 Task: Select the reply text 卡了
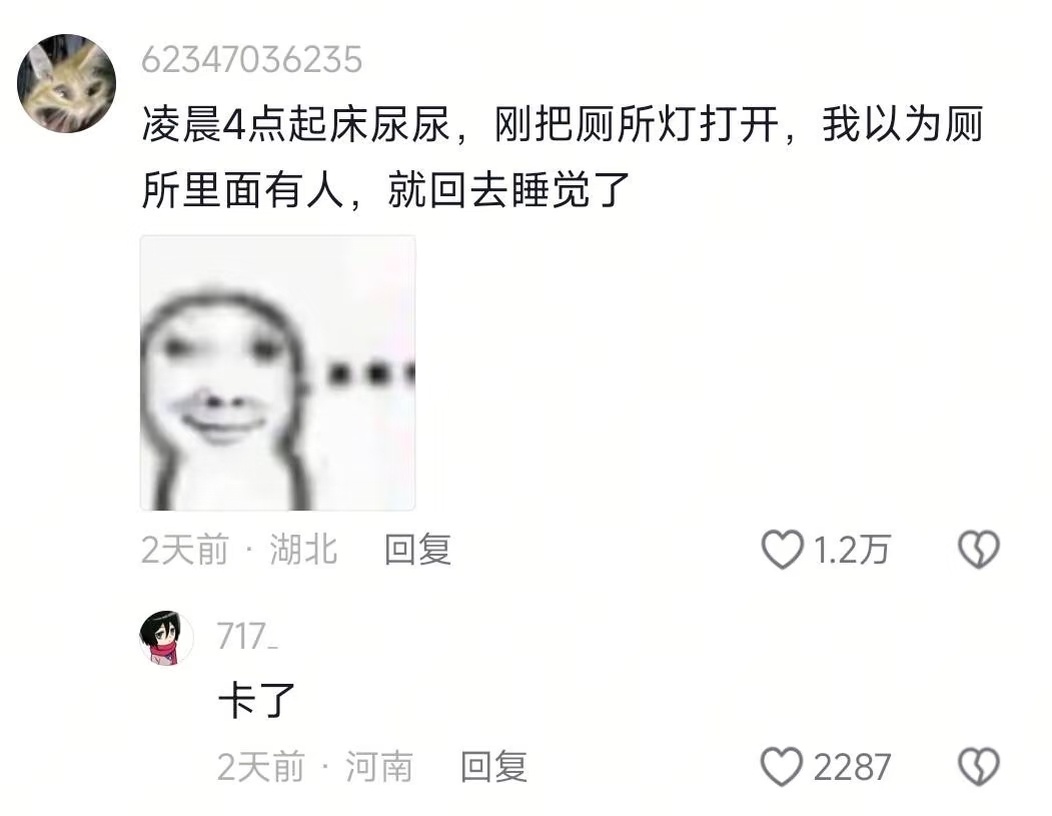click(257, 701)
